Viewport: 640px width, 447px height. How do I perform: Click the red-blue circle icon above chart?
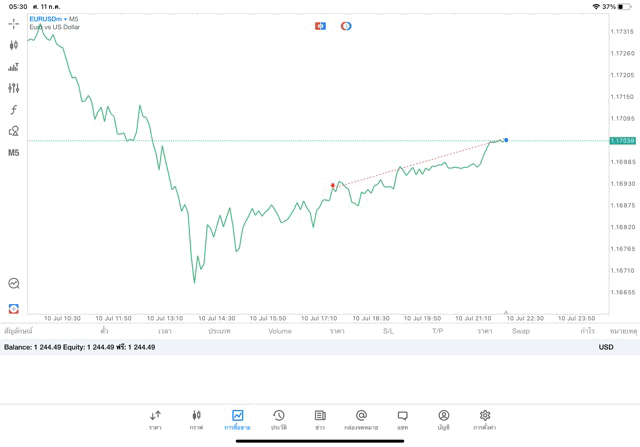tap(346, 26)
